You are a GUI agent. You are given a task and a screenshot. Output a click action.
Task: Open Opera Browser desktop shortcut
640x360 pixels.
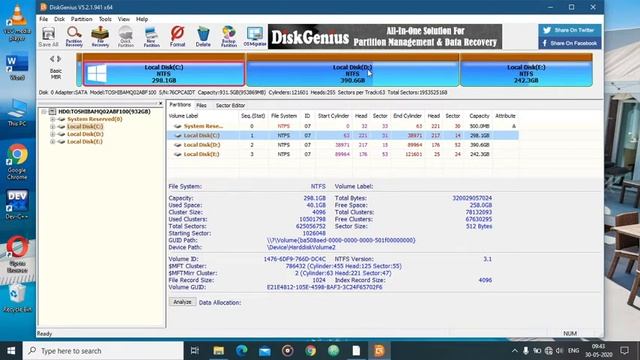tap(17, 253)
